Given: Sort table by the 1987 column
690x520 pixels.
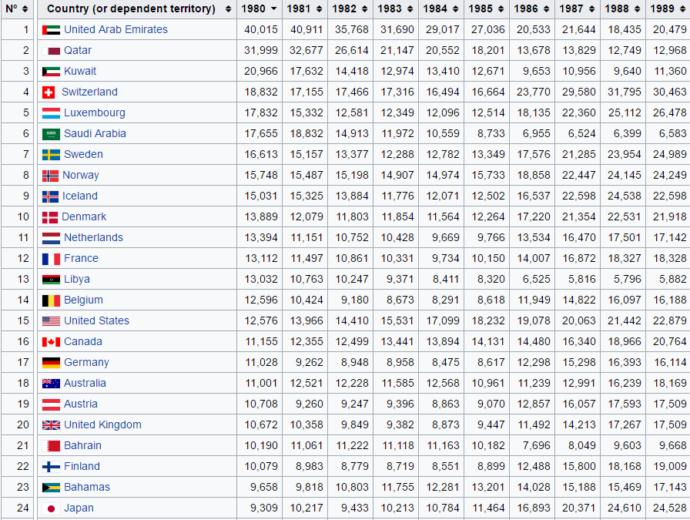Looking at the screenshot, I should coord(577,8).
